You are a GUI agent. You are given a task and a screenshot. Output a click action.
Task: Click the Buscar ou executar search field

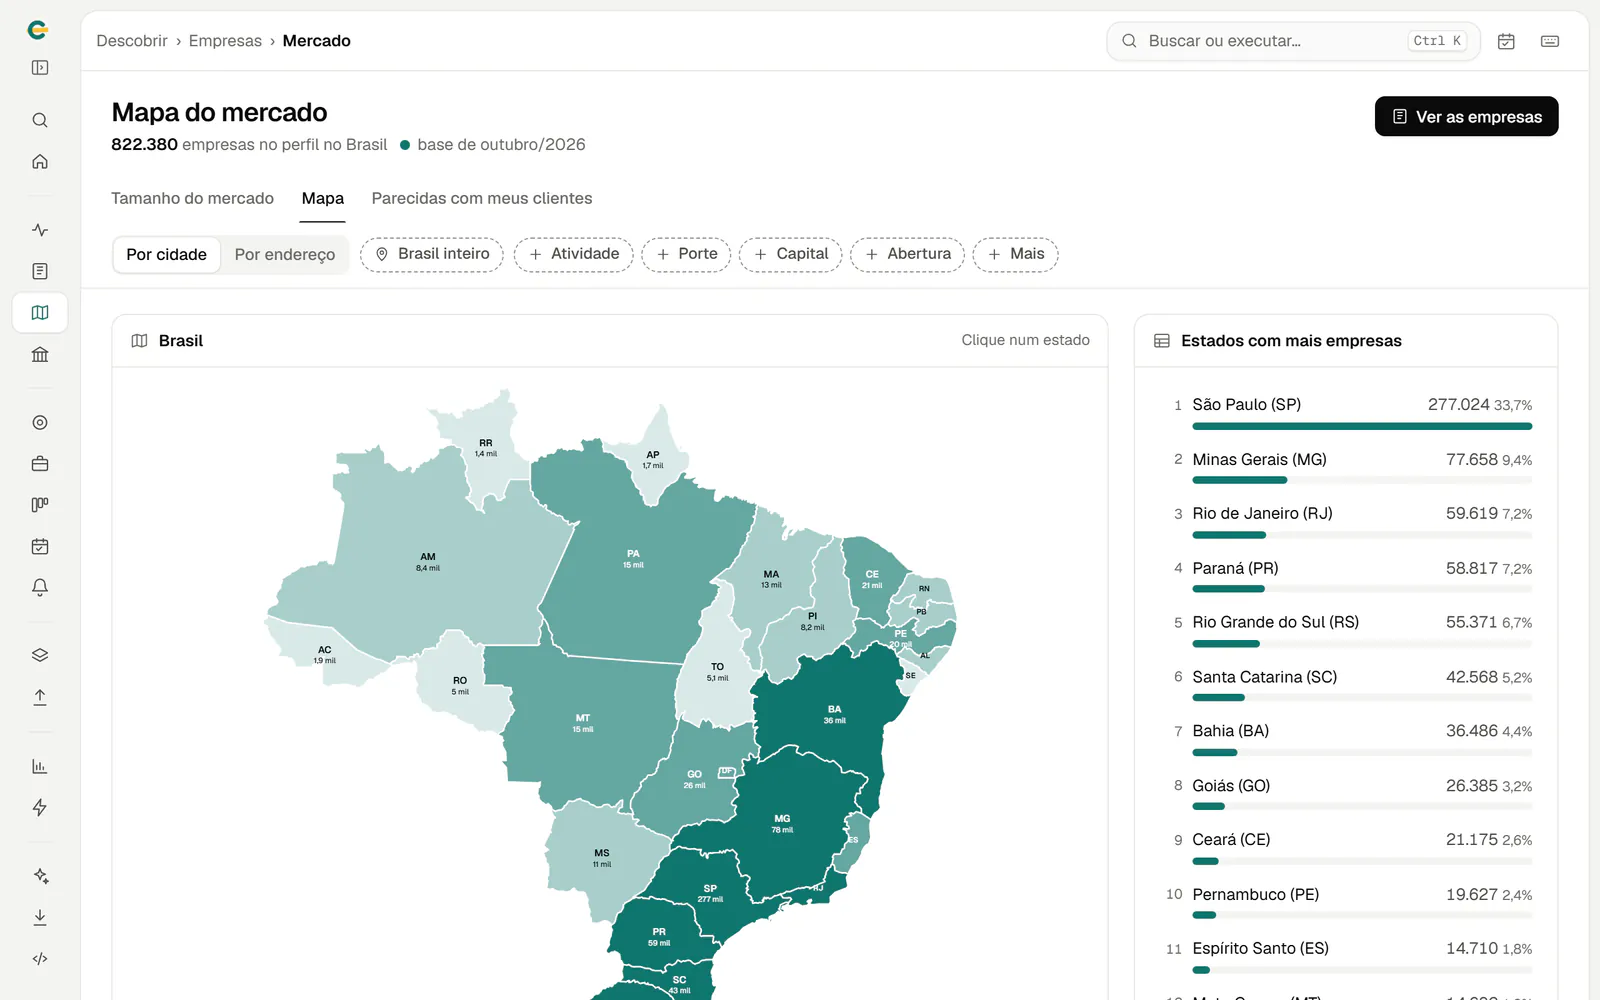coord(1293,41)
